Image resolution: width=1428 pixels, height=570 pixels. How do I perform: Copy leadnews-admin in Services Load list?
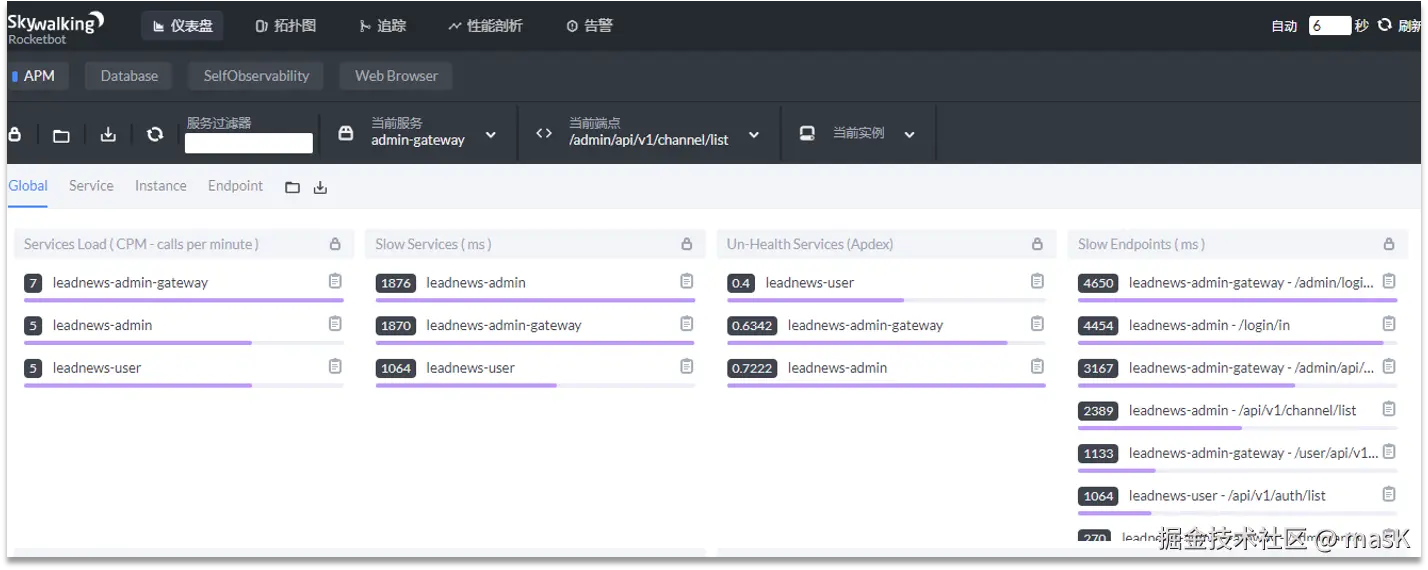(335, 323)
